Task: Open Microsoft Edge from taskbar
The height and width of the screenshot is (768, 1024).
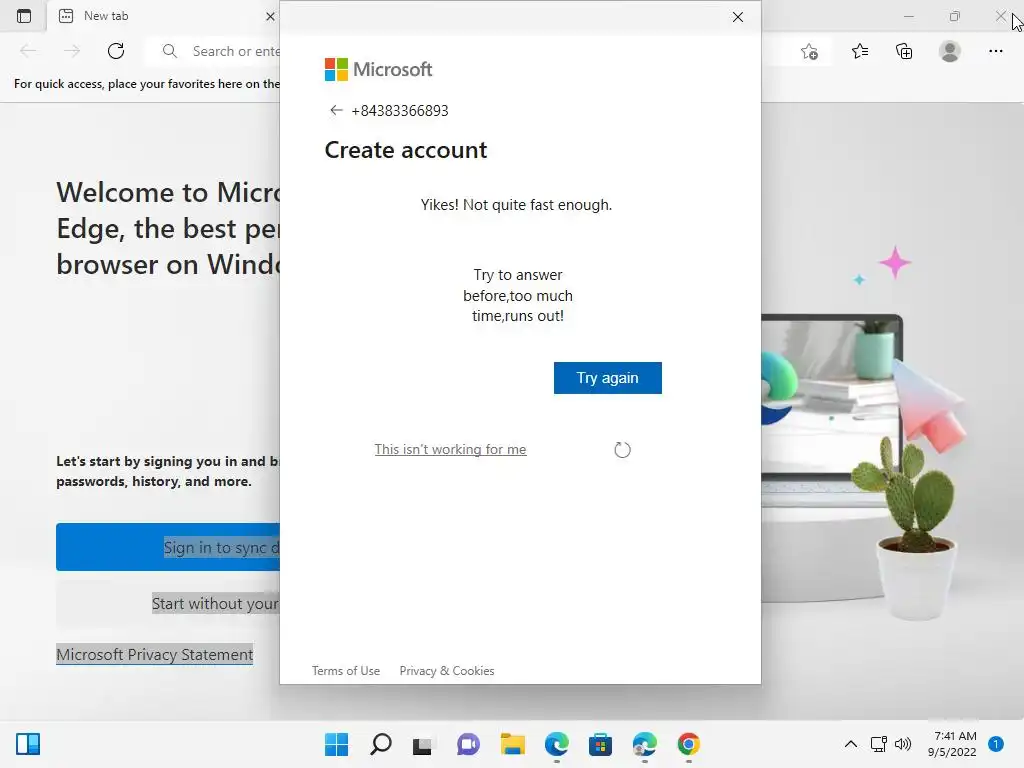Action: (557, 744)
